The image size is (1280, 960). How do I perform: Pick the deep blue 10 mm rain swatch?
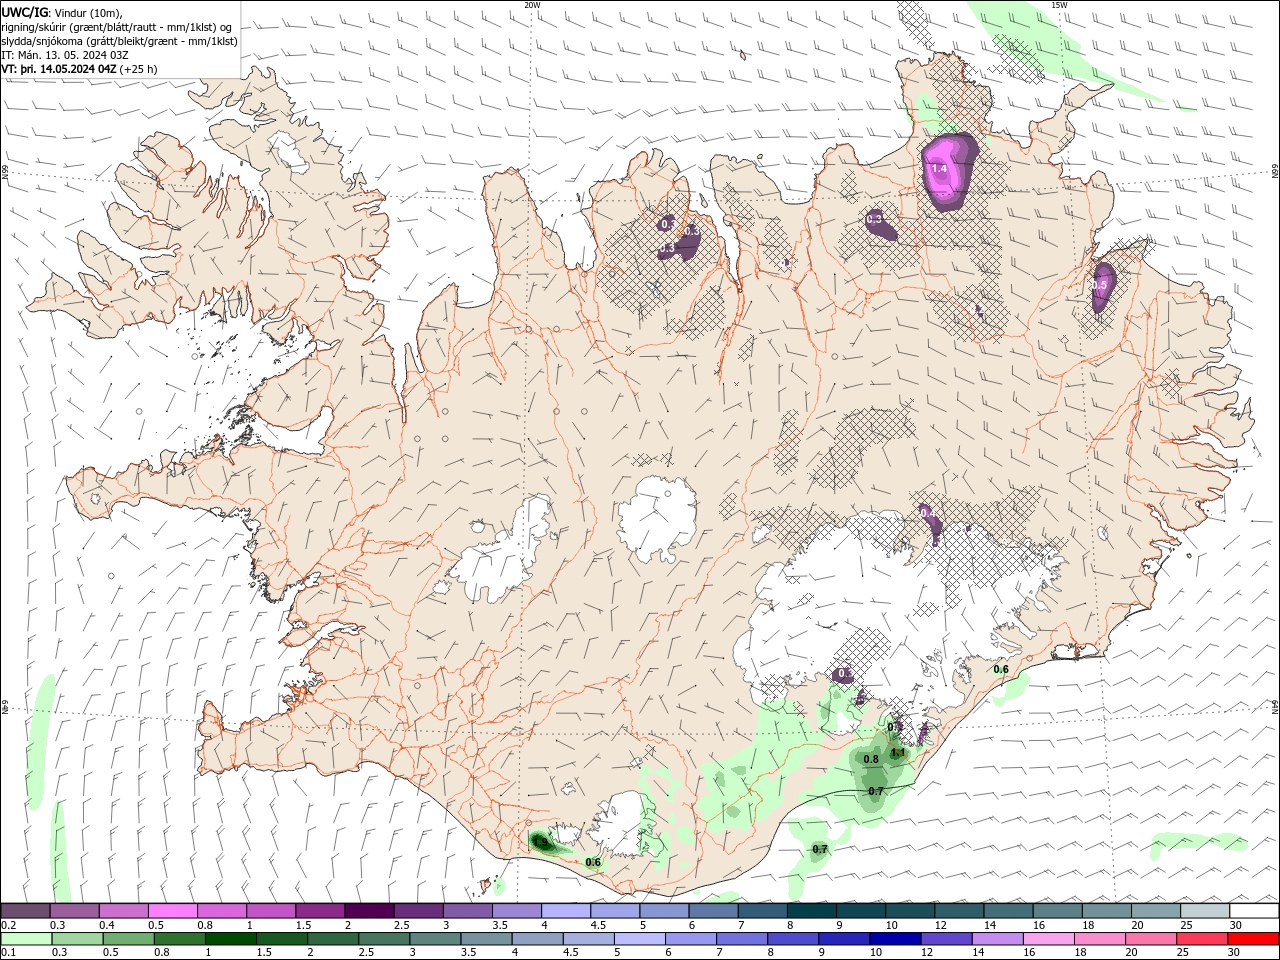[x=895, y=939]
